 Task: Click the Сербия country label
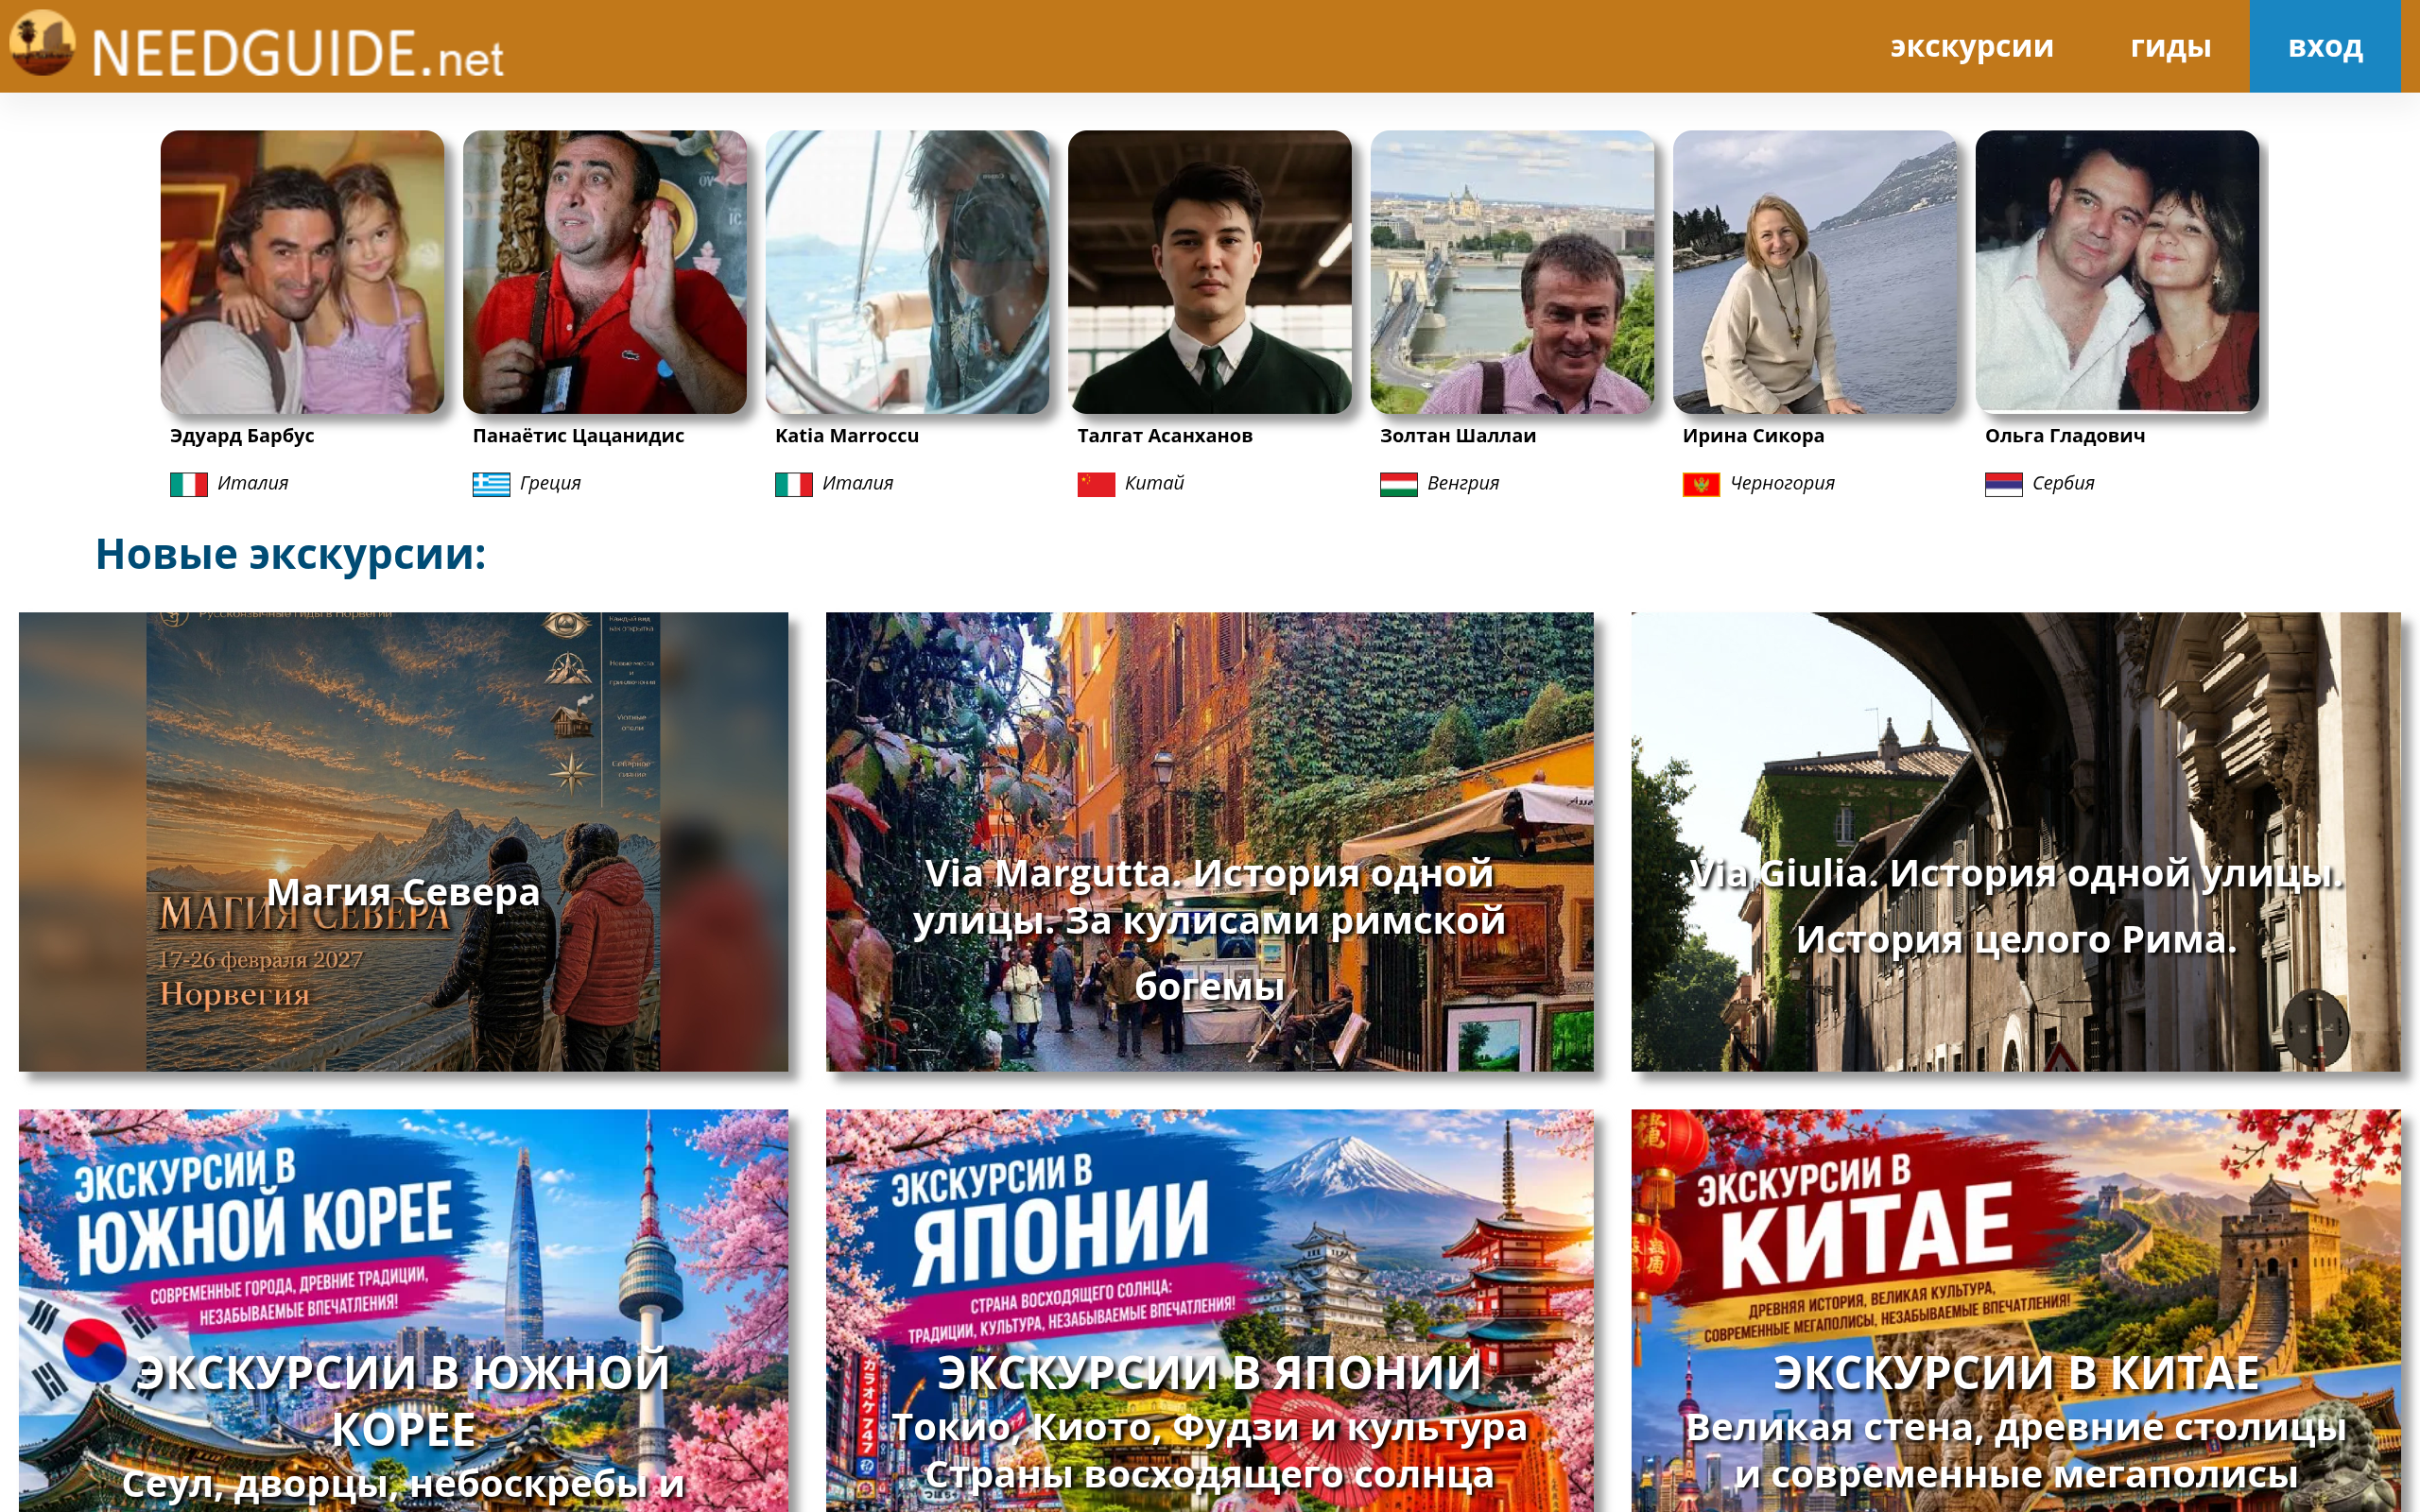point(2063,483)
